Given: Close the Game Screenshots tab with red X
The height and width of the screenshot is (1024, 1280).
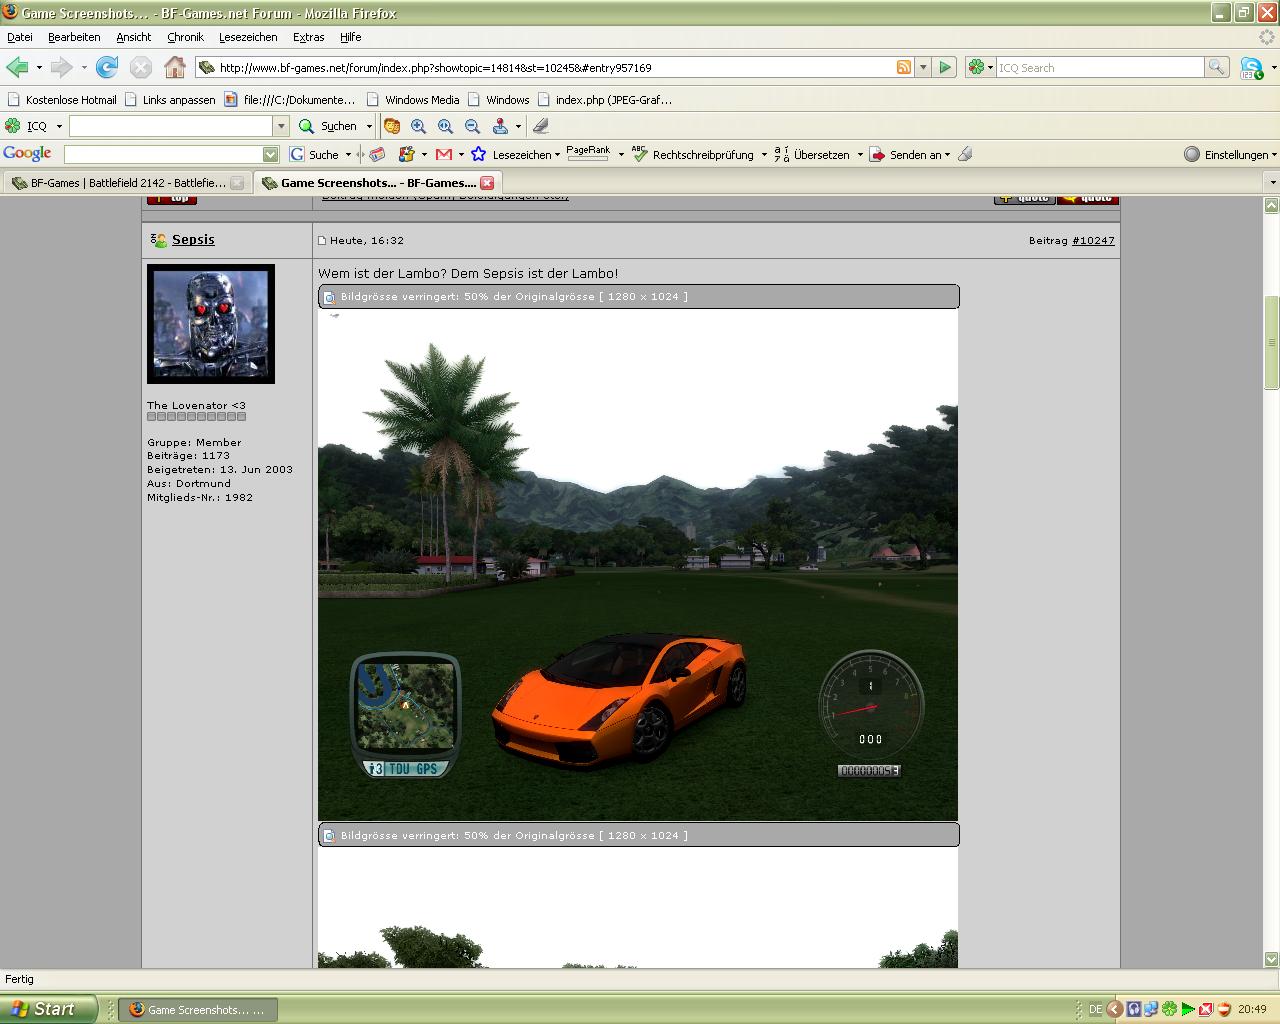Looking at the screenshot, I should pyautogui.click(x=487, y=182).
